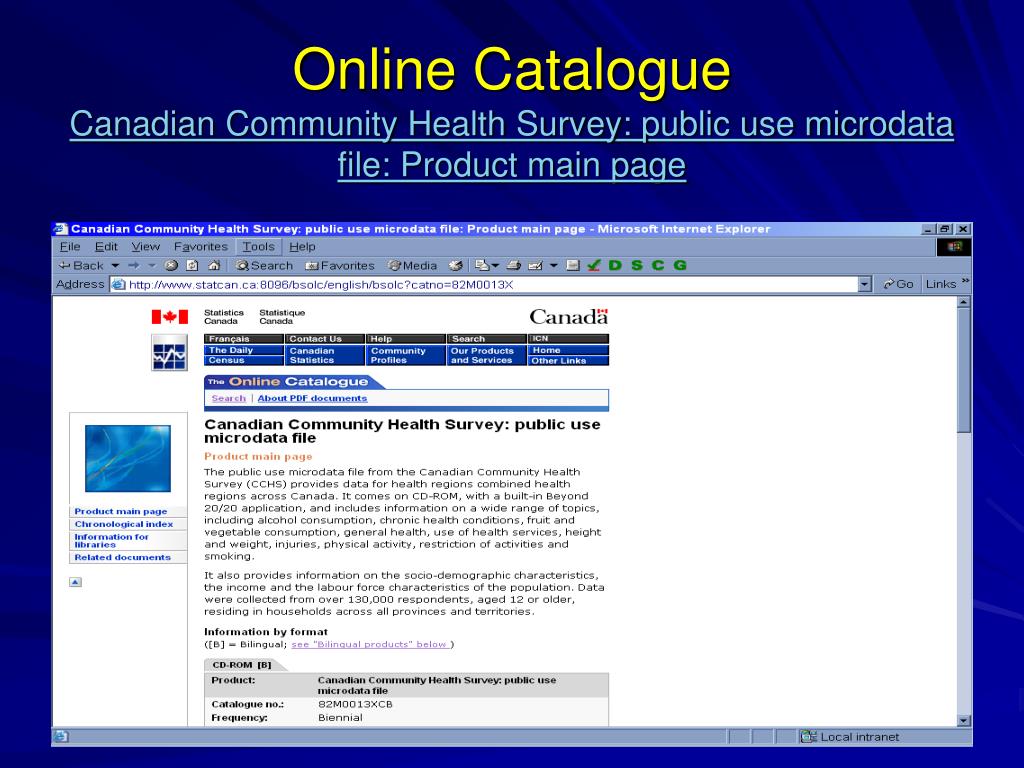Image resolution: width=1024 pixels, height=768 pixels.
Task: Click the small up-arrow icon under sidebar
Action: pos(76,582)
